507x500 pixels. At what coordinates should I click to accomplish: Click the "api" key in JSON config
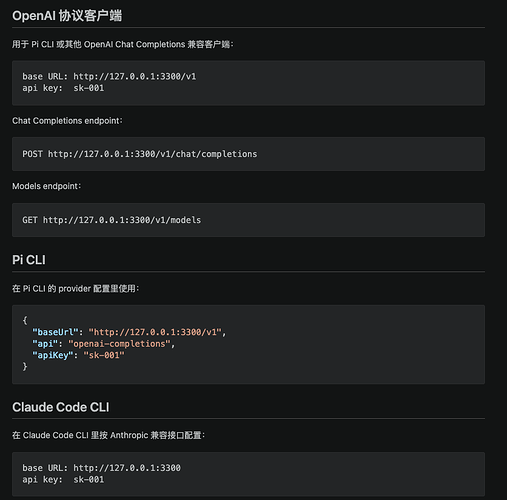[45, 344]
